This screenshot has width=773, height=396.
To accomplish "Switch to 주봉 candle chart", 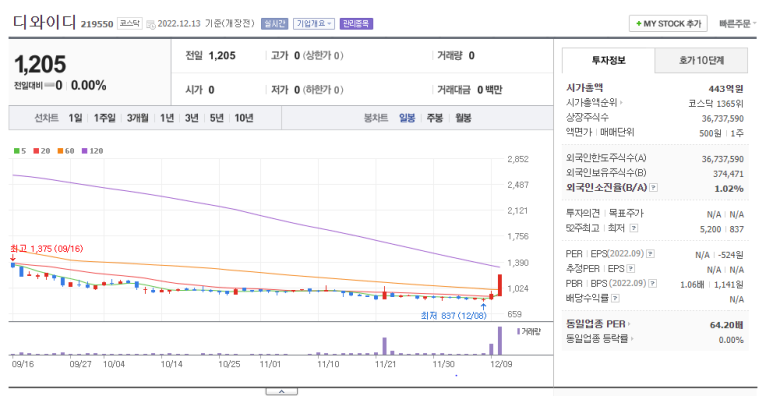I will tap(434, 118).
